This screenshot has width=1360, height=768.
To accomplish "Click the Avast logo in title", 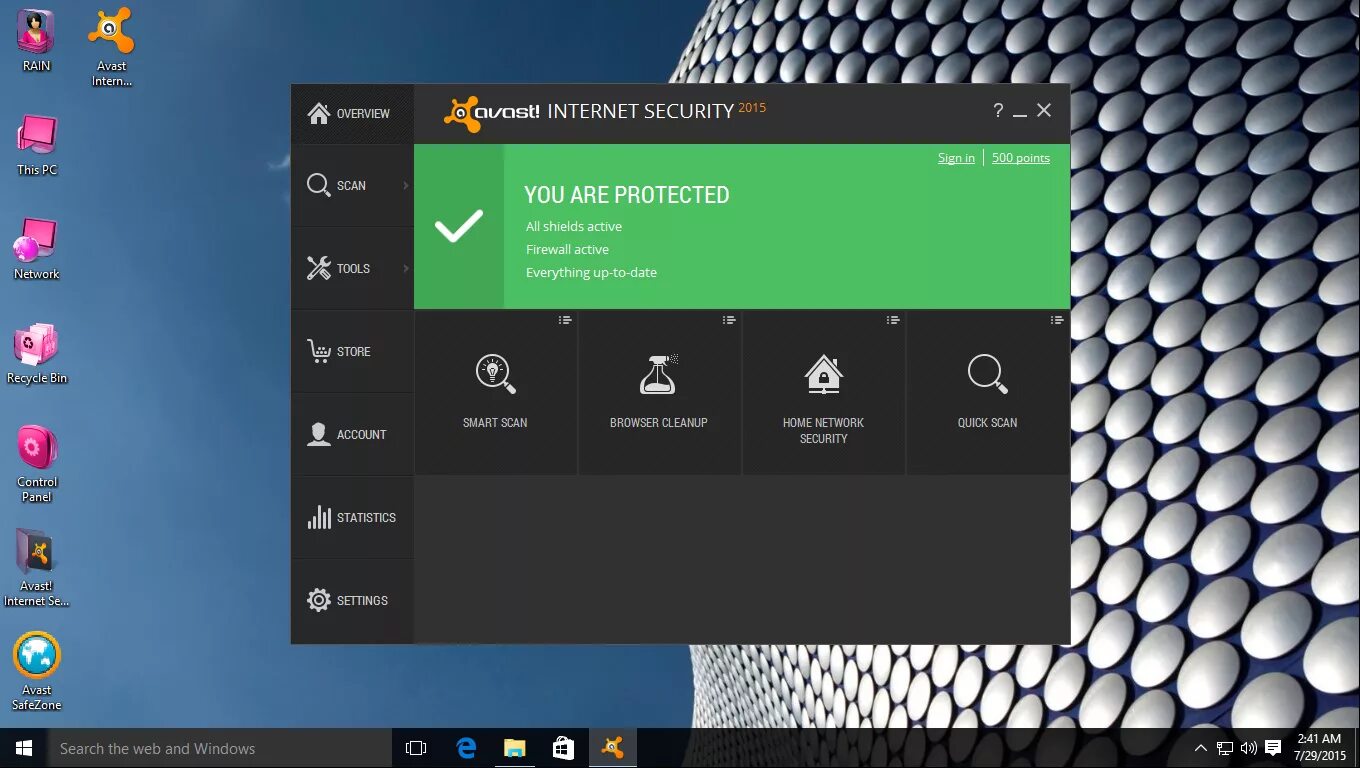I will (492, 113).
